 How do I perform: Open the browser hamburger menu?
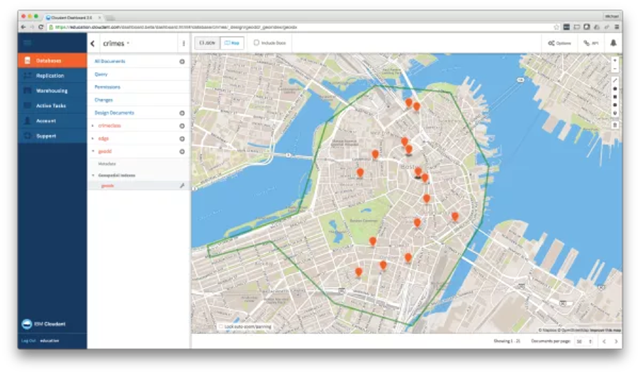(616, 27)
